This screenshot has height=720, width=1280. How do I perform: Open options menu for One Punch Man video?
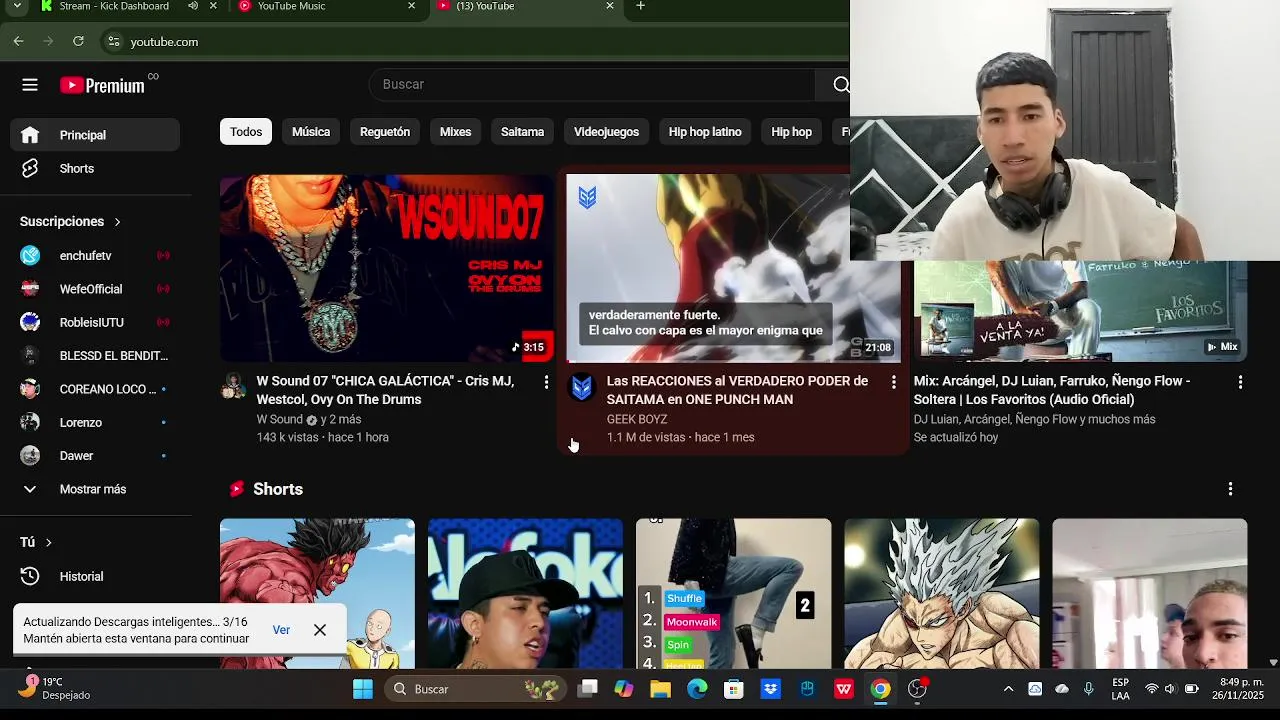coord(893,382)
